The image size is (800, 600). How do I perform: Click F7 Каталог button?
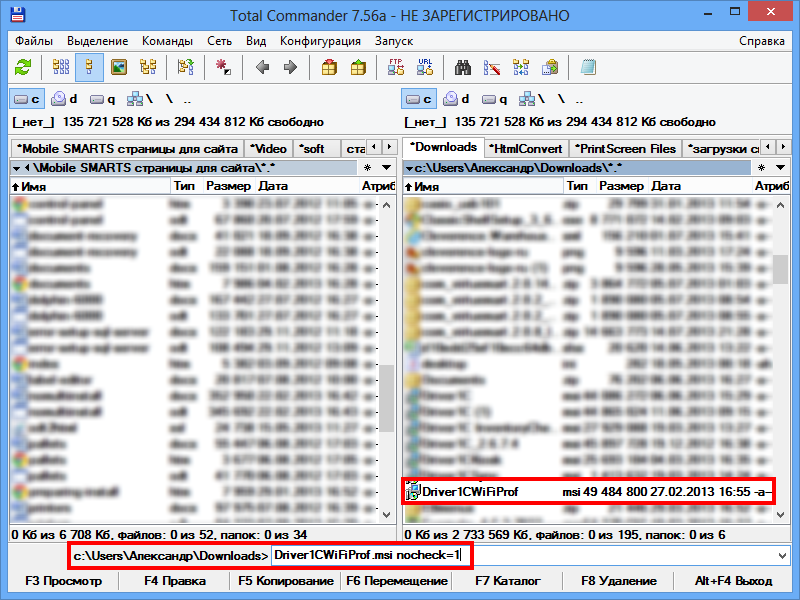point(508,581)
